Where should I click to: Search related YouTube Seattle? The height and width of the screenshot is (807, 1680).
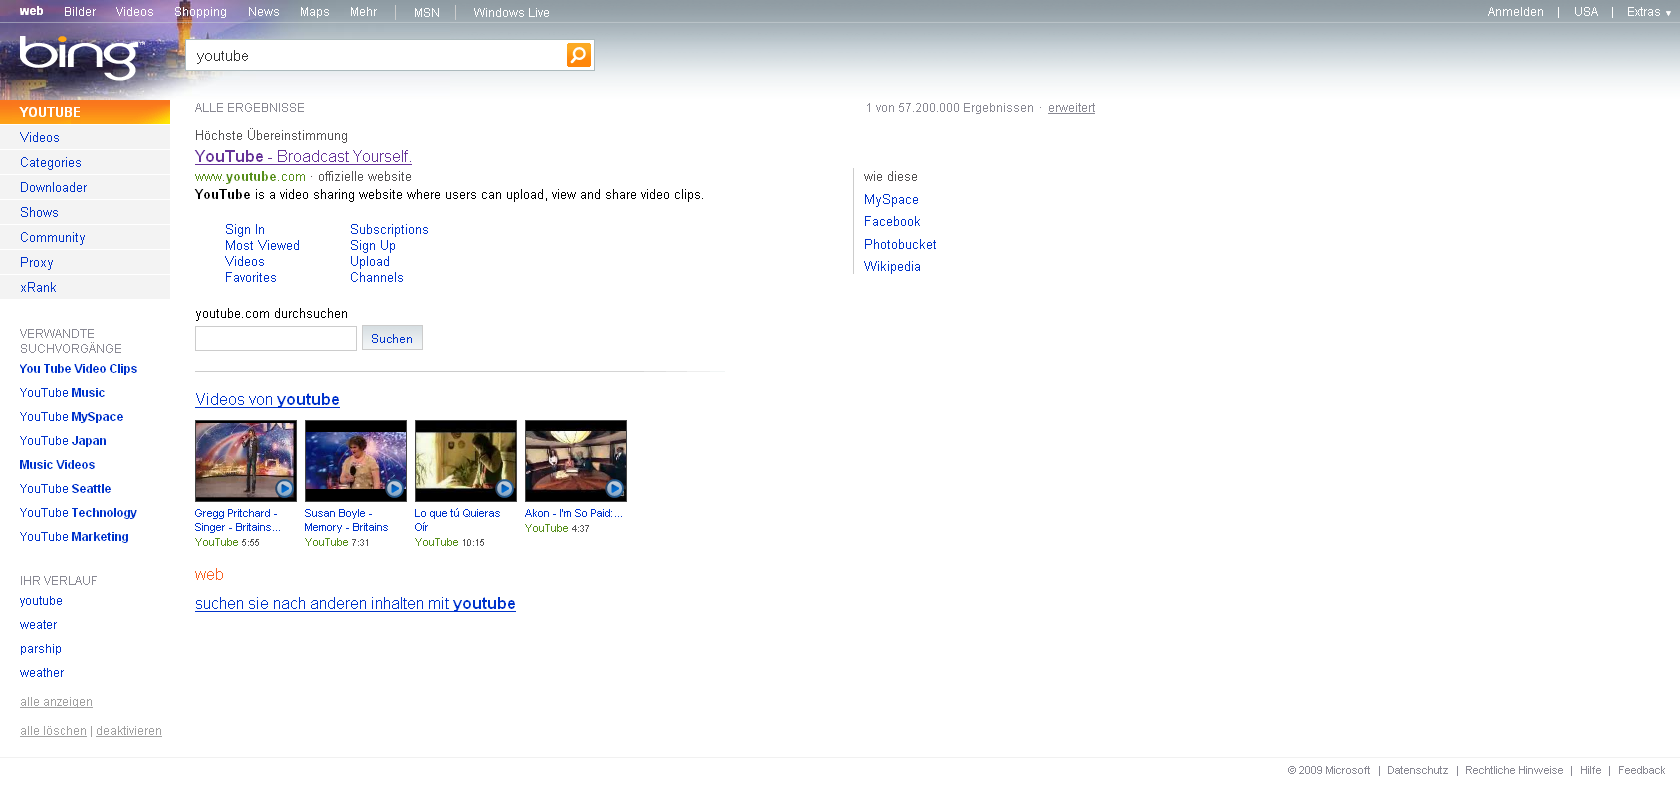pyautogui.click(x=66, y=489)
